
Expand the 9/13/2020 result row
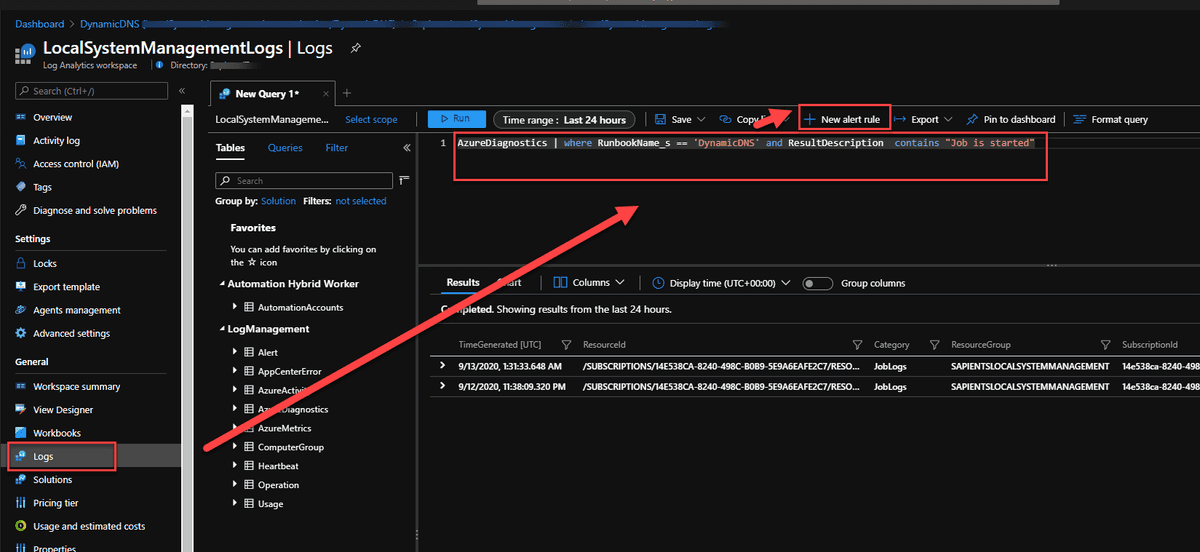[444, 366]
